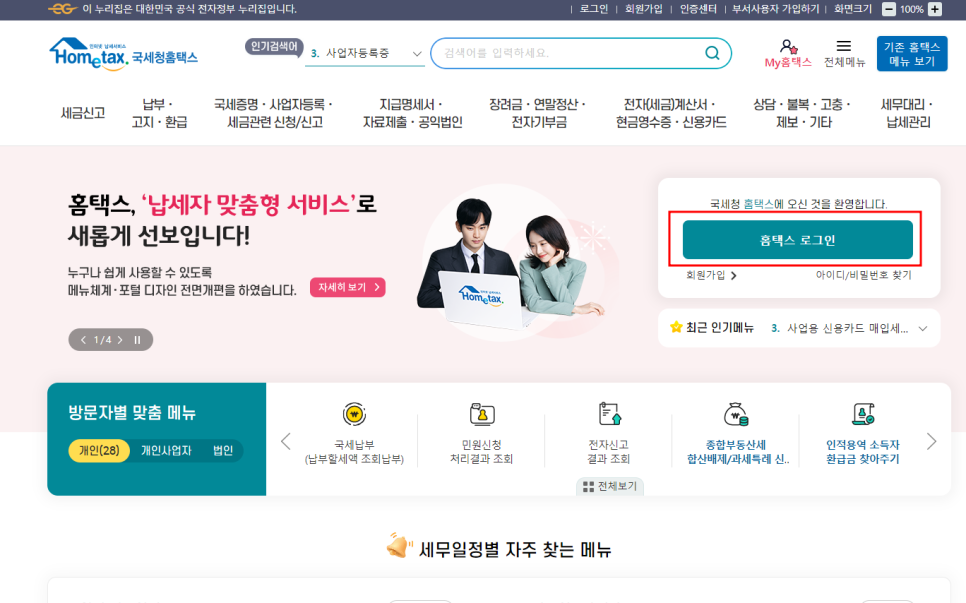Show previous shortcut menu items
The width and height of the screenshot is (966, 603).
coord(285,441)
